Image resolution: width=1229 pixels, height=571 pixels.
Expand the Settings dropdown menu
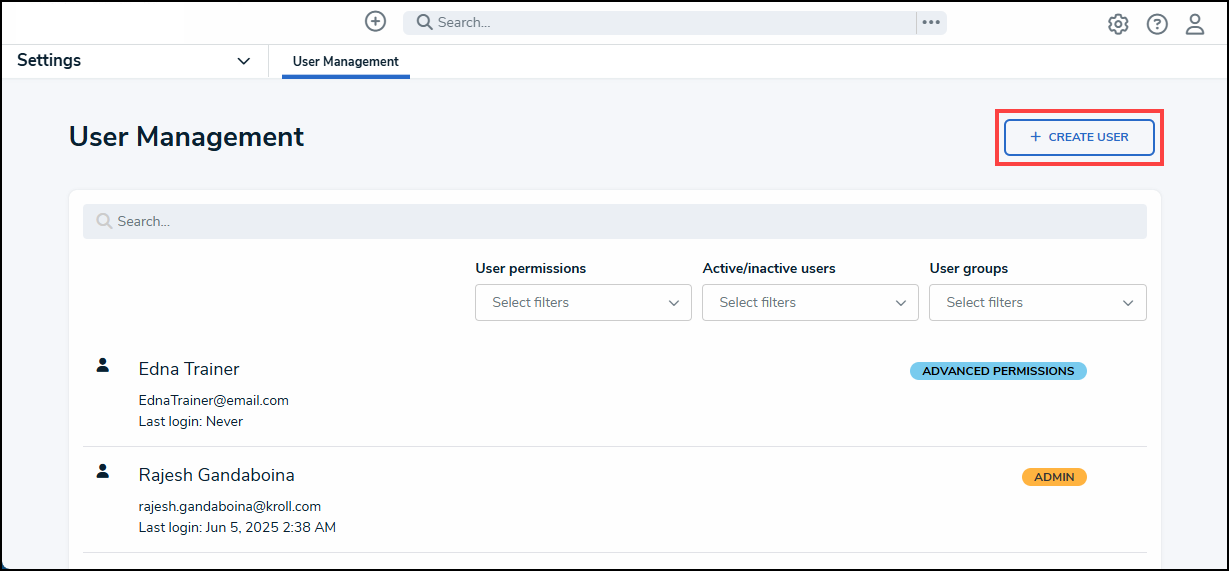point(134,61)
